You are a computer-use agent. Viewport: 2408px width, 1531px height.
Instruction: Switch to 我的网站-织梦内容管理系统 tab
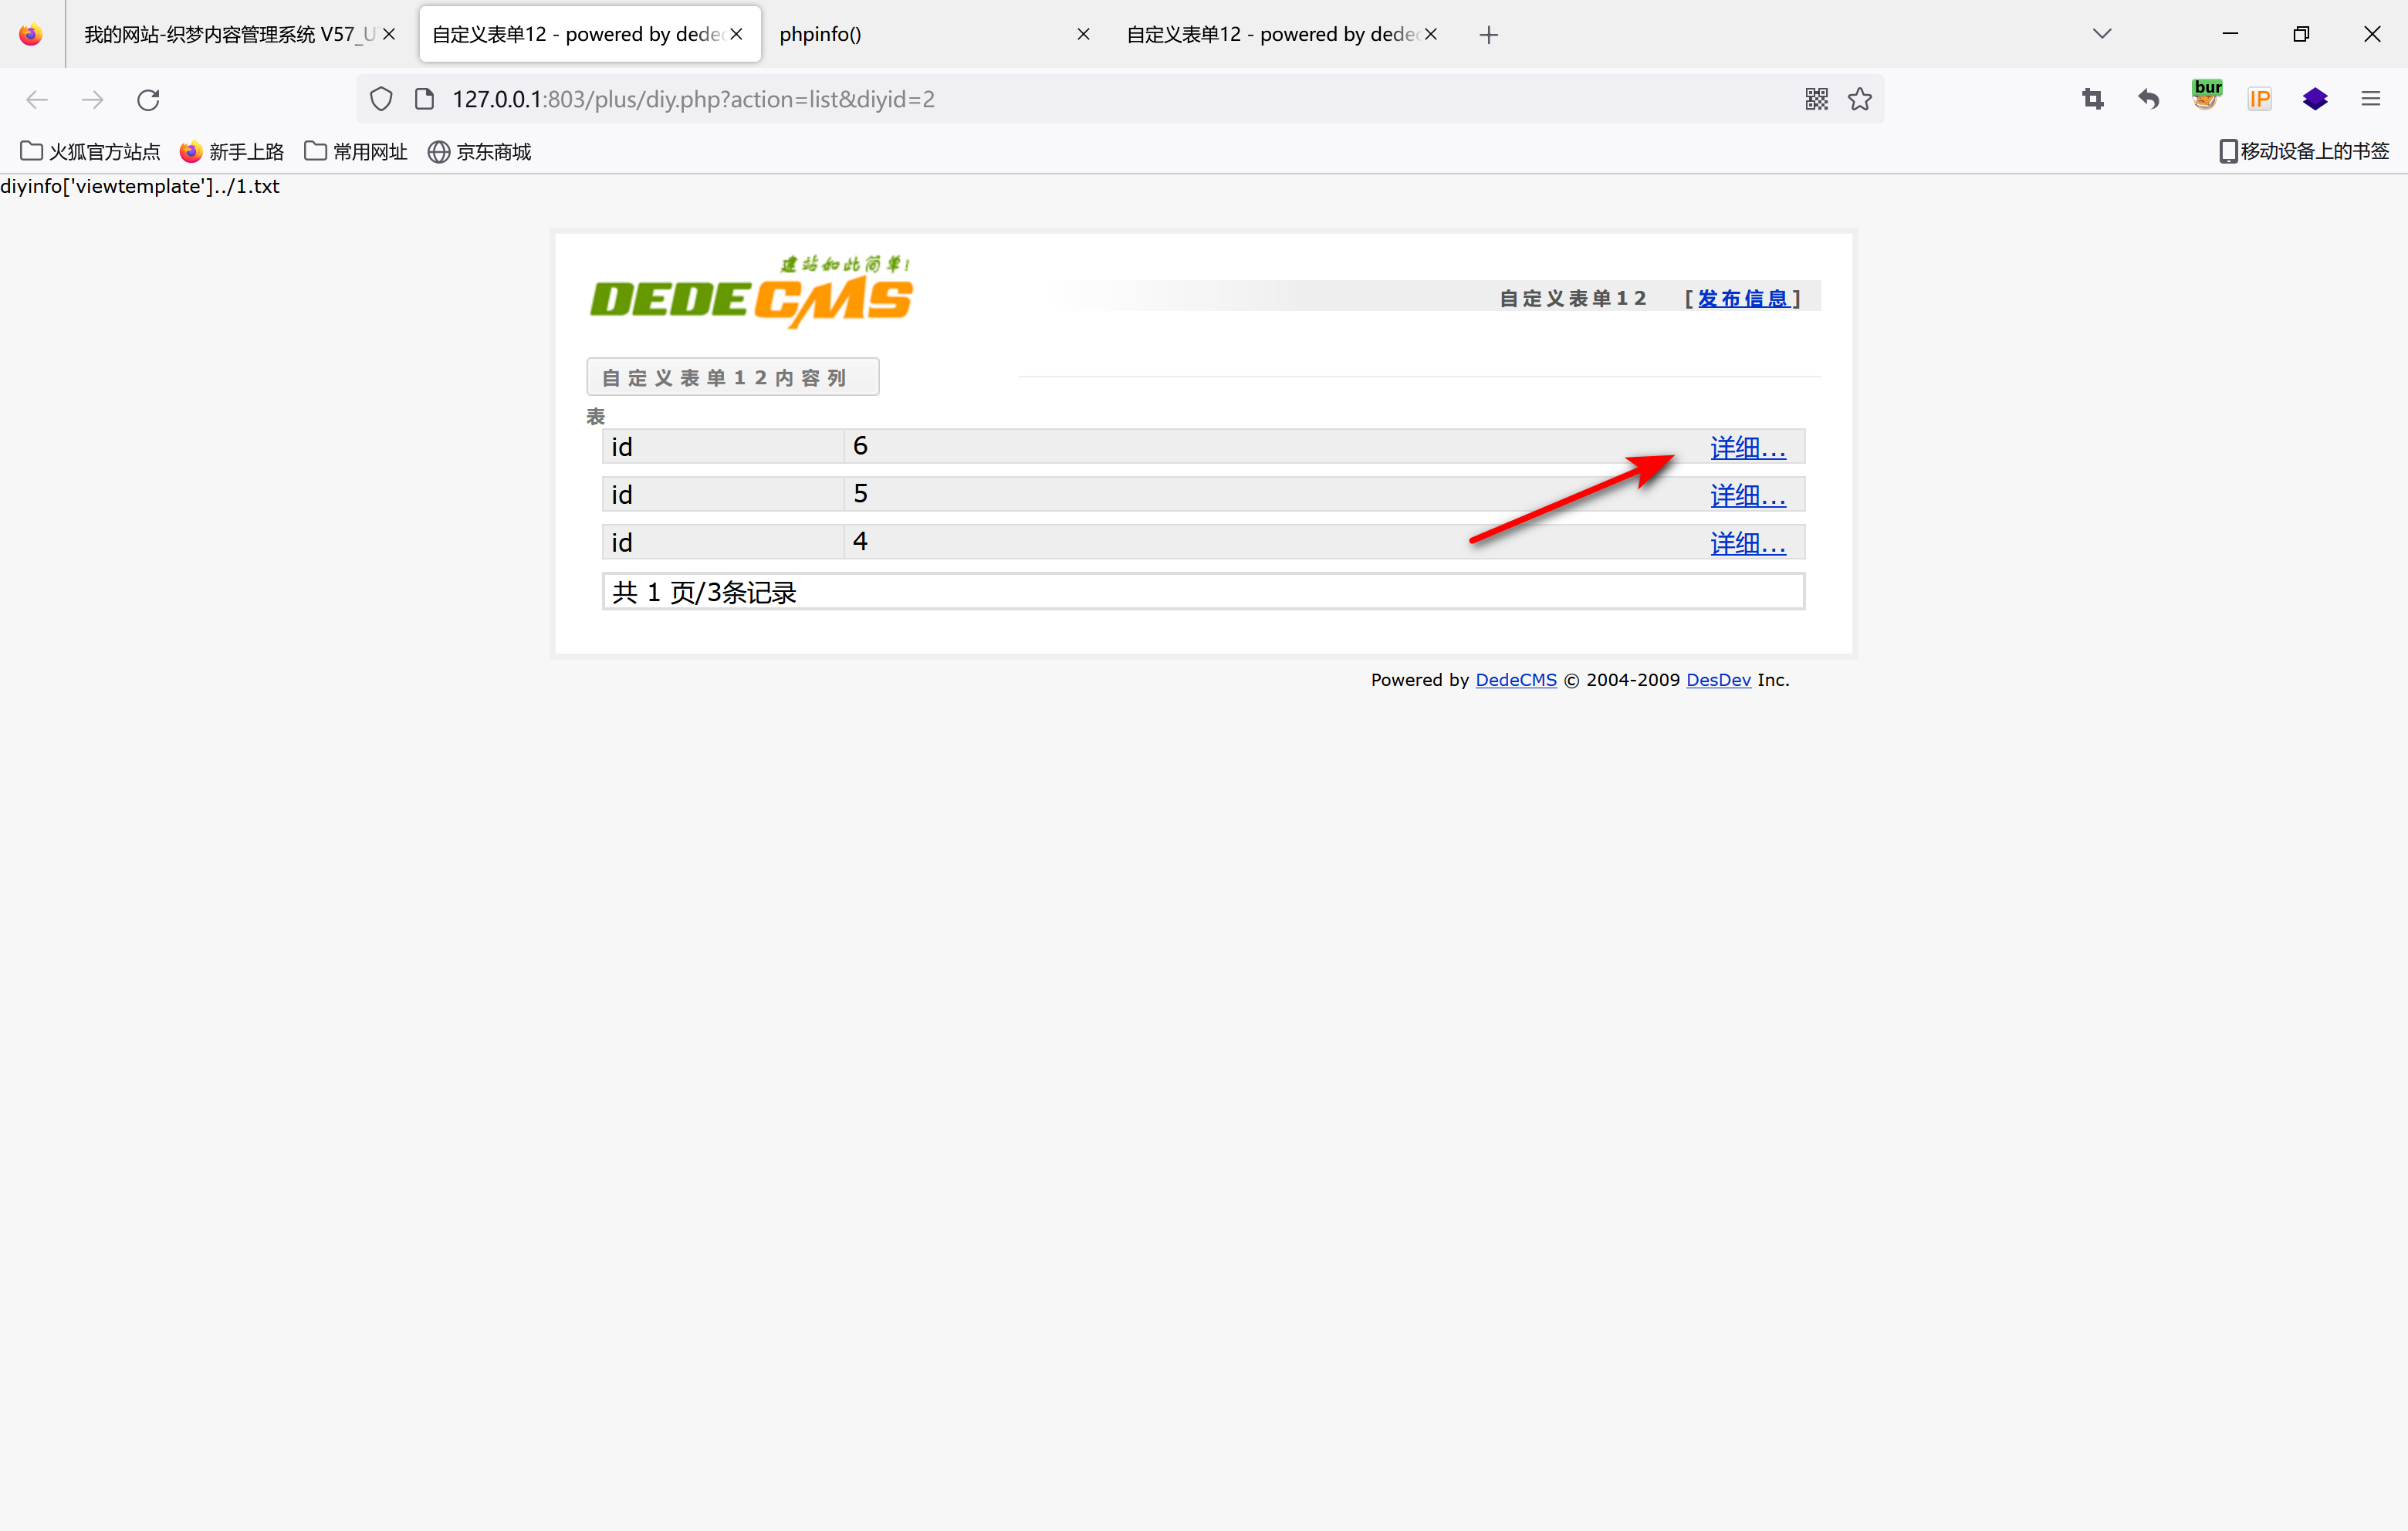pos(228,34)
